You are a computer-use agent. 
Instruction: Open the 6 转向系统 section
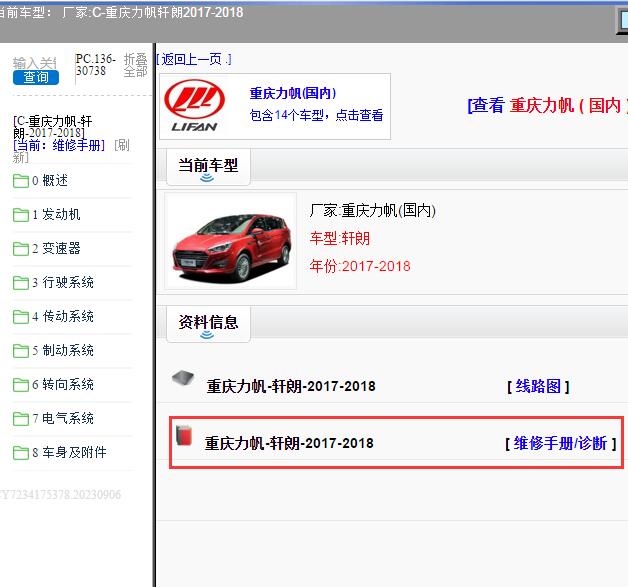[x=62, y=385]
